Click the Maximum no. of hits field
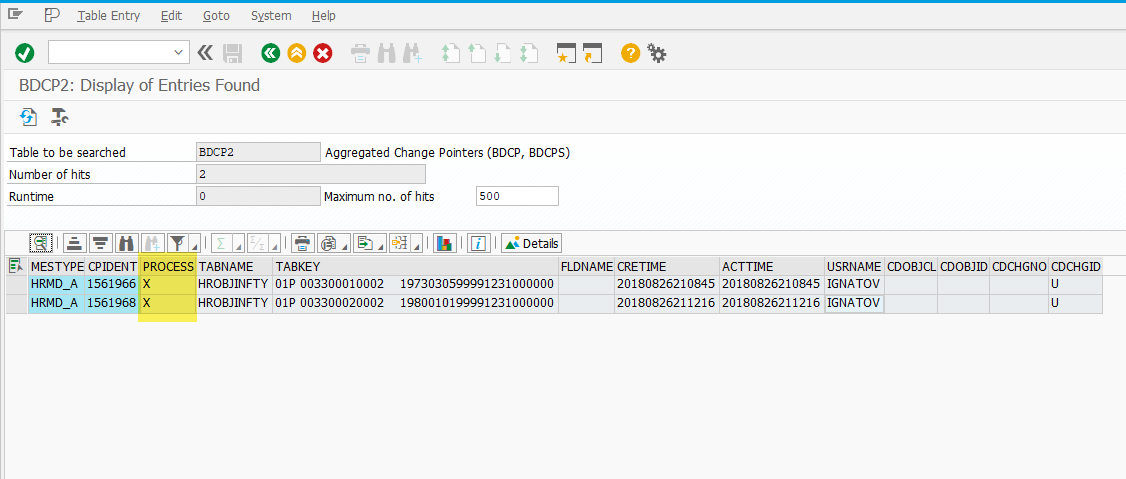This screenshot has height=479, width=1126. click(517, 195)
